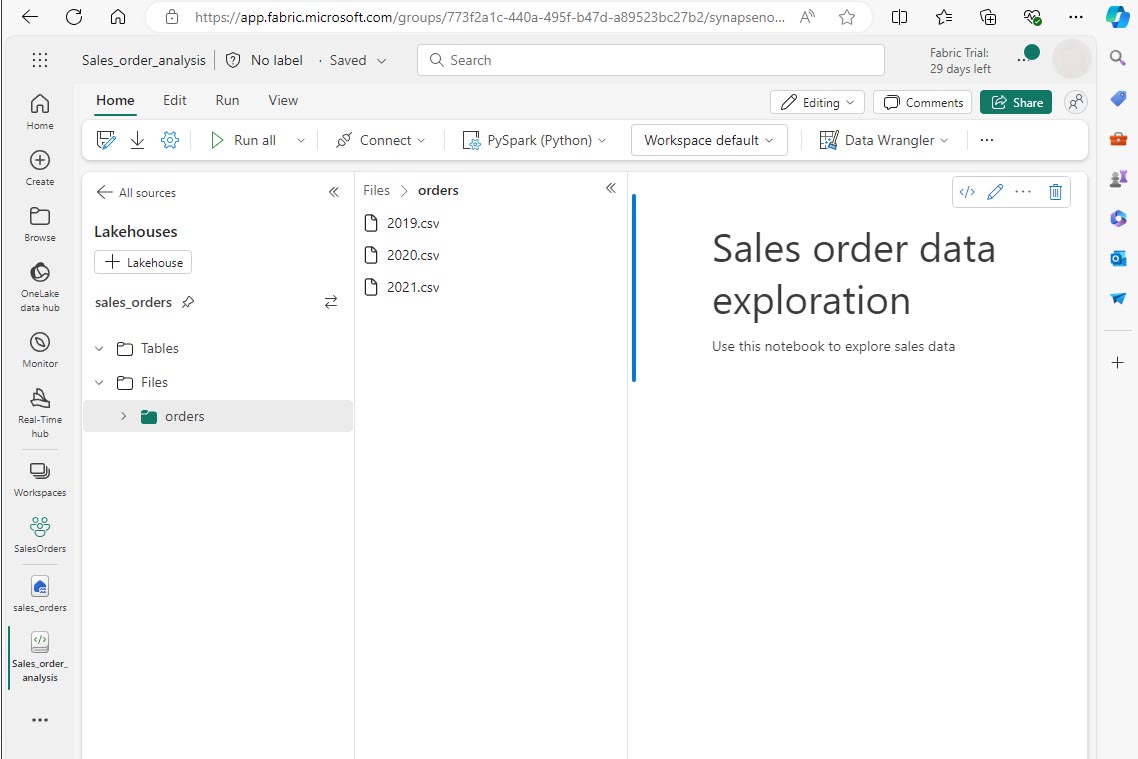Click the browser address bar
Image resolution: width=1138 pixels, height=759 pixels.
(489, 17)
